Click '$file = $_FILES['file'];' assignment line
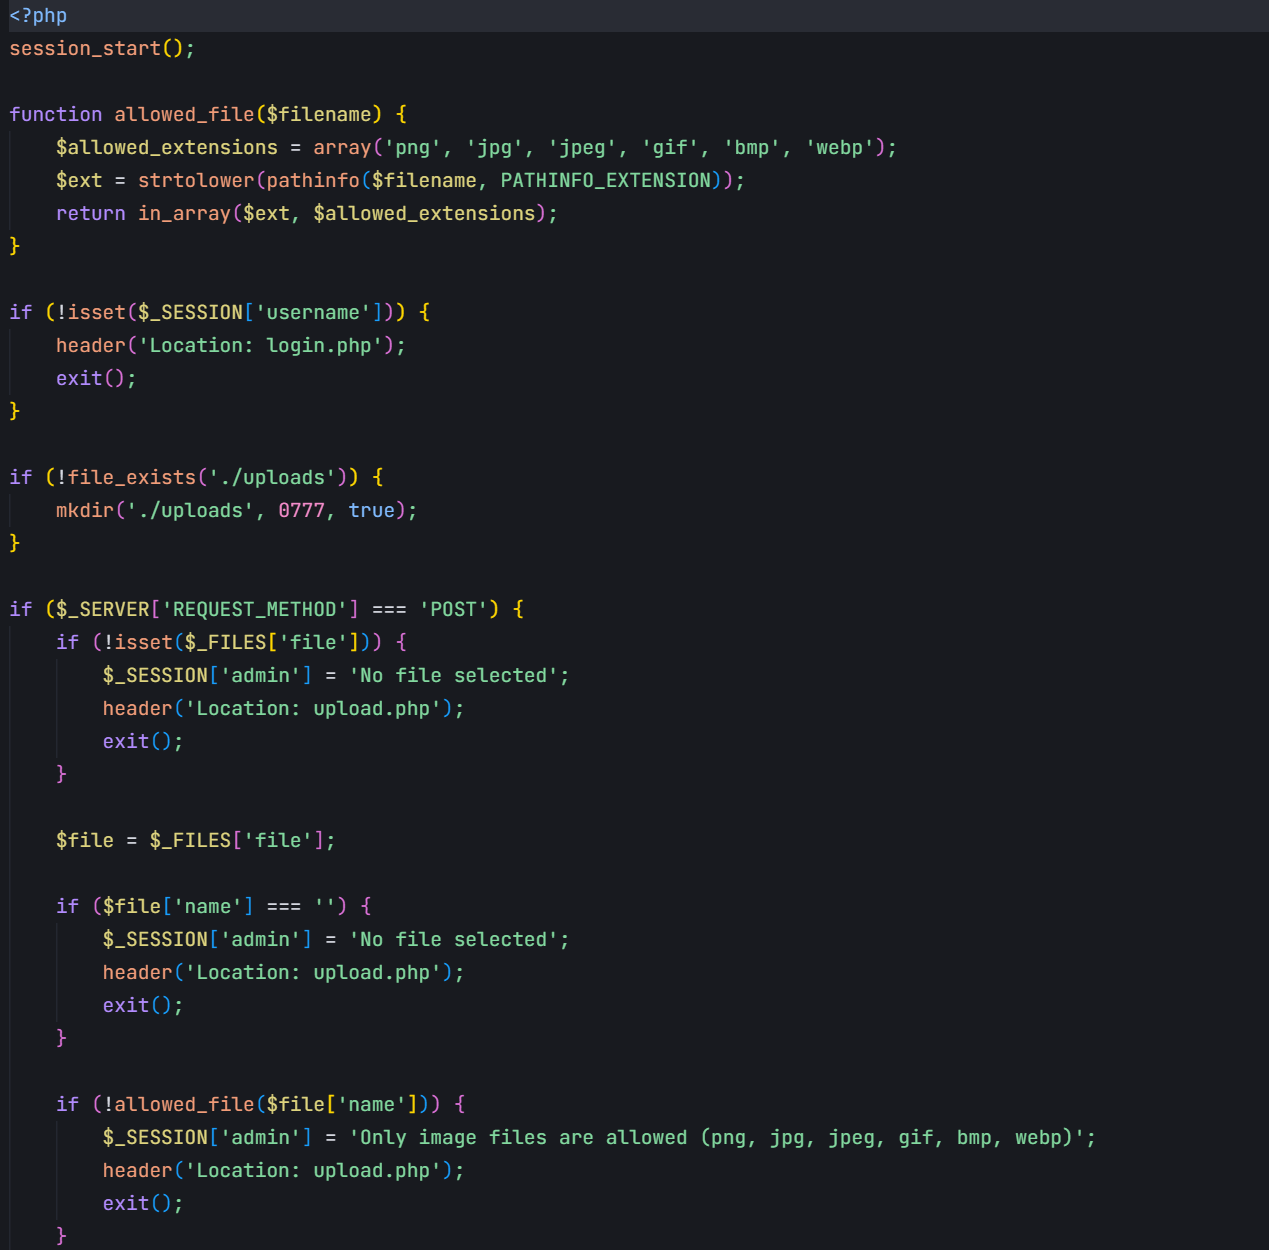Viewport: 1269px width, 1250px height. pos(196,840)
